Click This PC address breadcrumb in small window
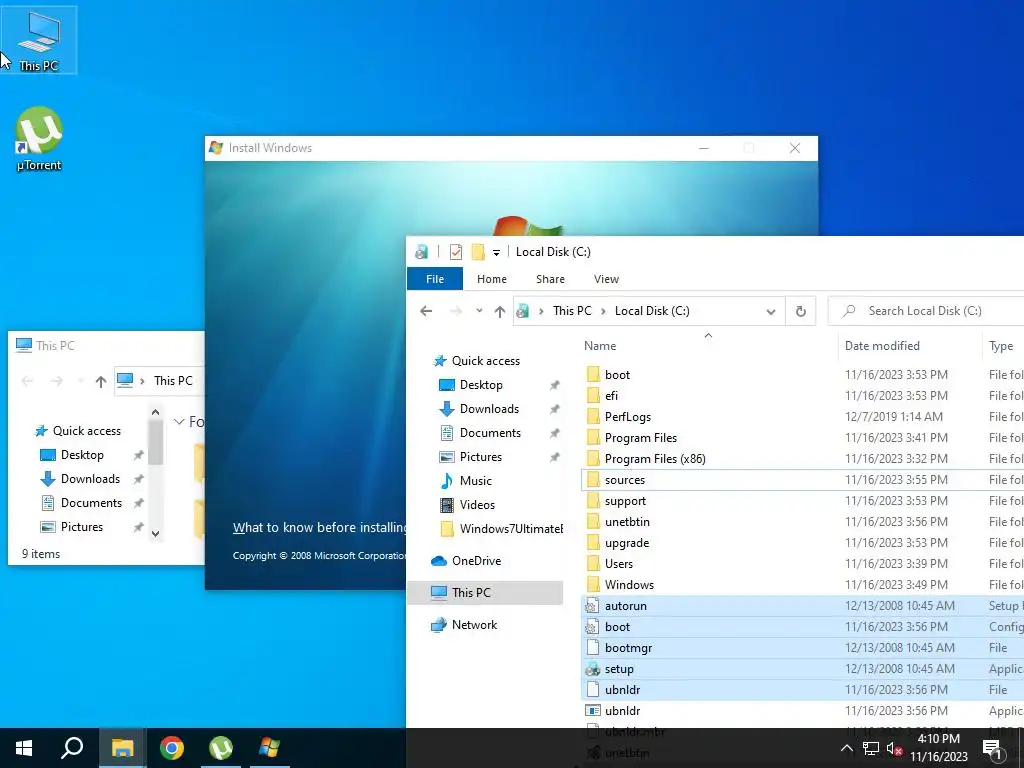The image size is (1024, 768). tap(173, 381)
